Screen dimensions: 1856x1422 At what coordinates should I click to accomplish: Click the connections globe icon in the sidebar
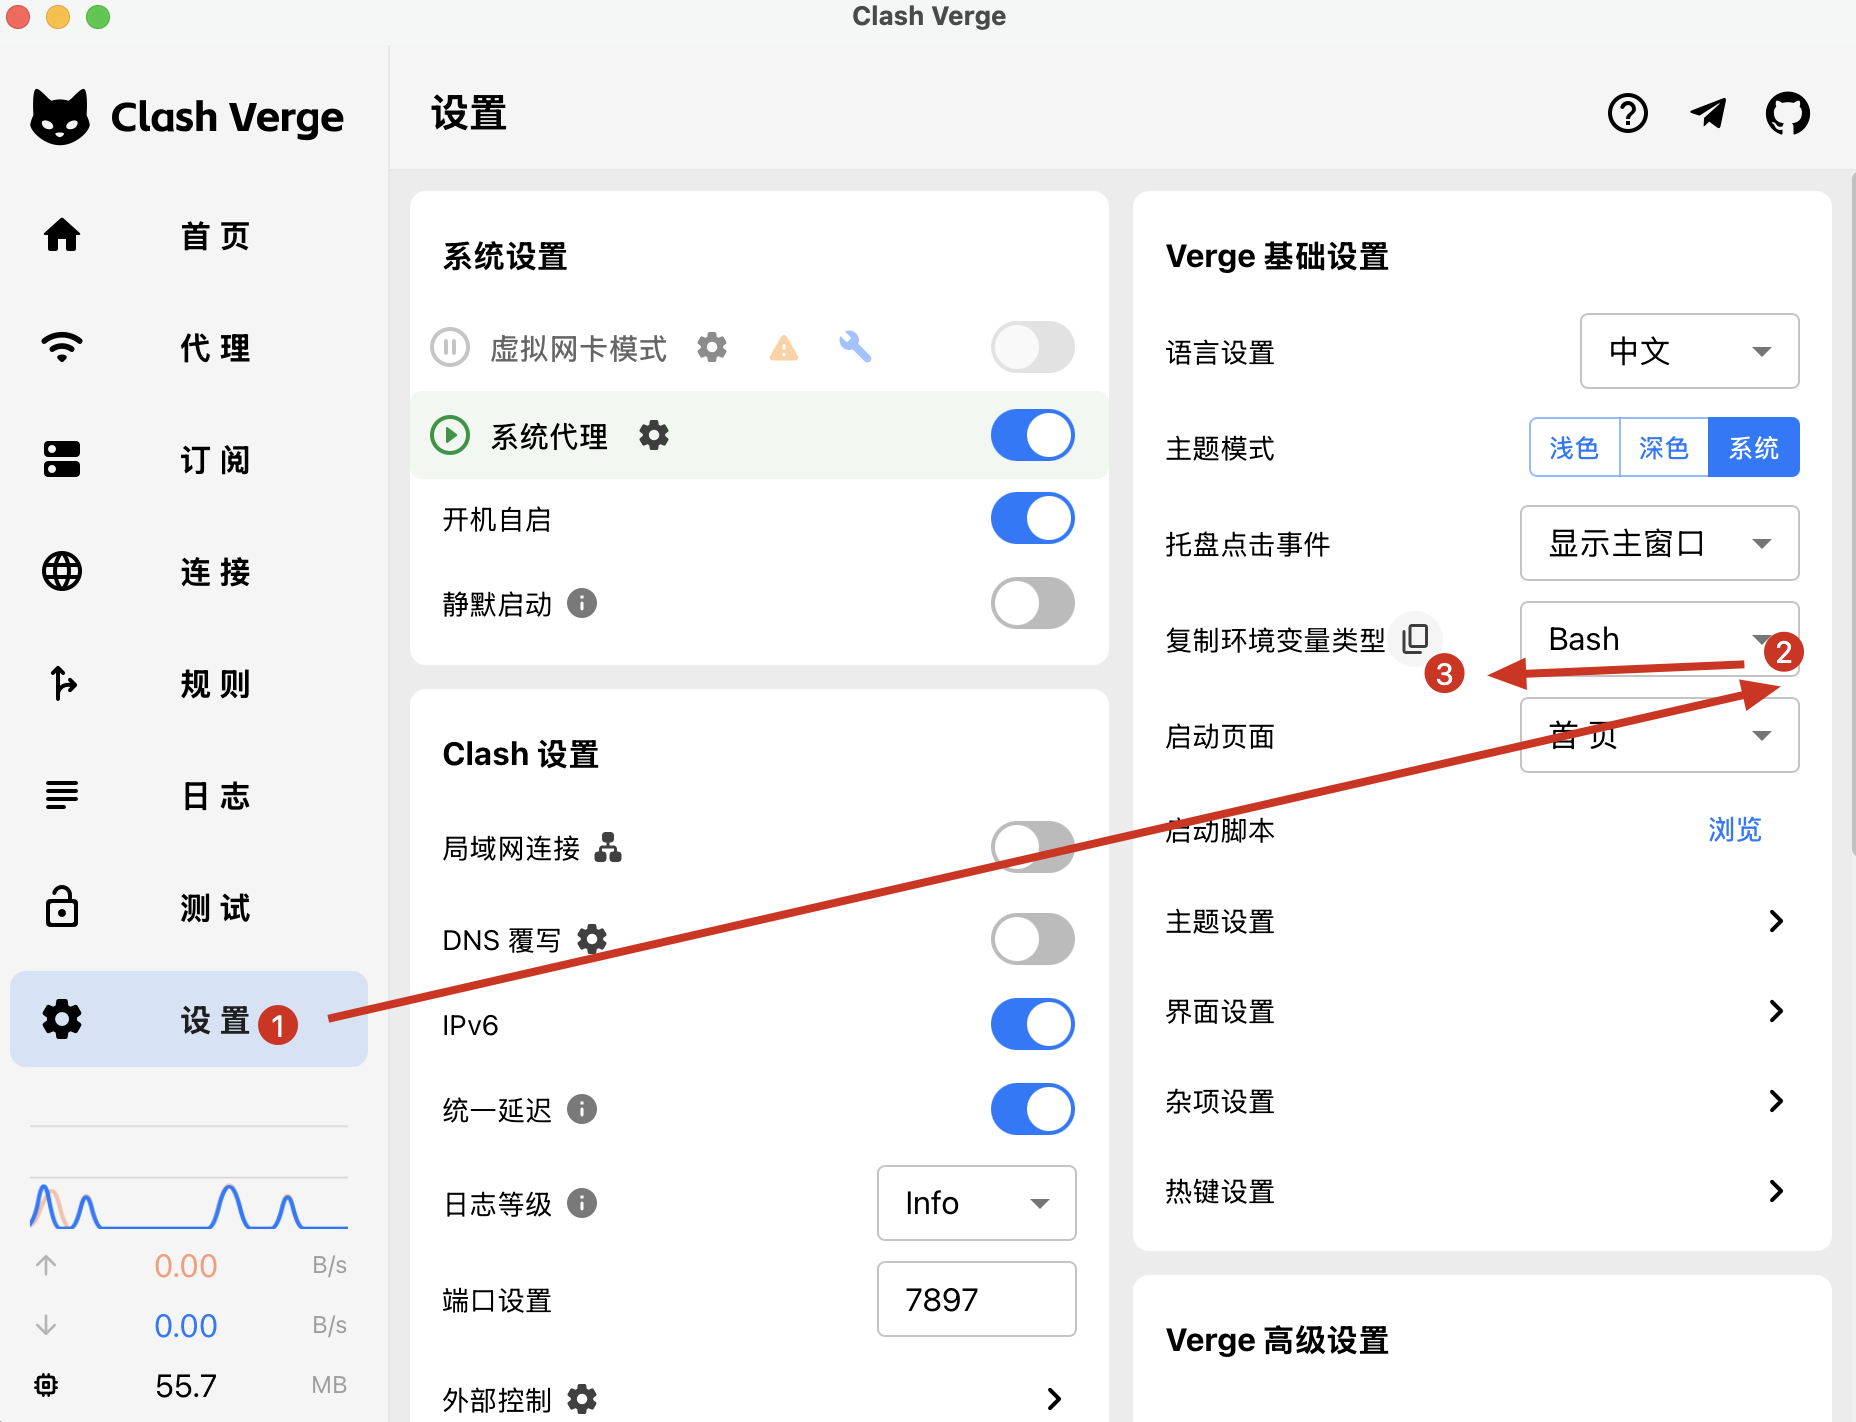pyautogui.click(x=62, y=571)
